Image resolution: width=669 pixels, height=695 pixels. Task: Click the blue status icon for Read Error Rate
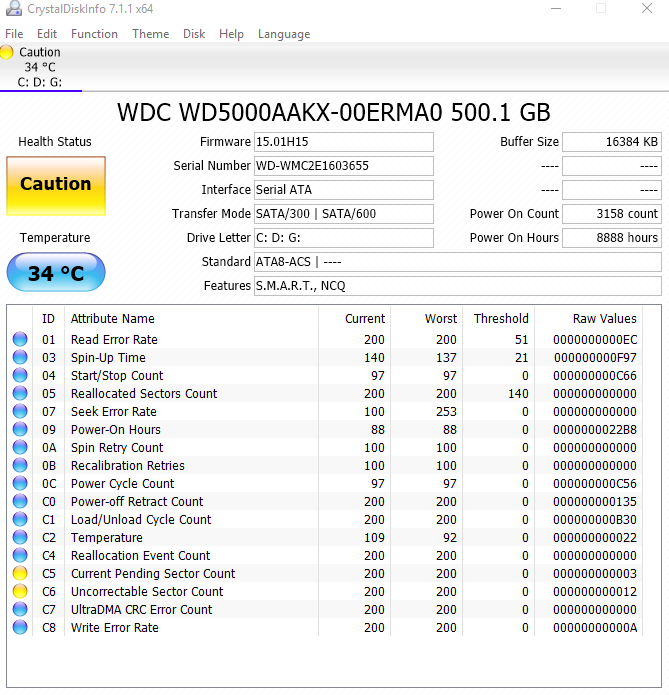pos(20,339)
